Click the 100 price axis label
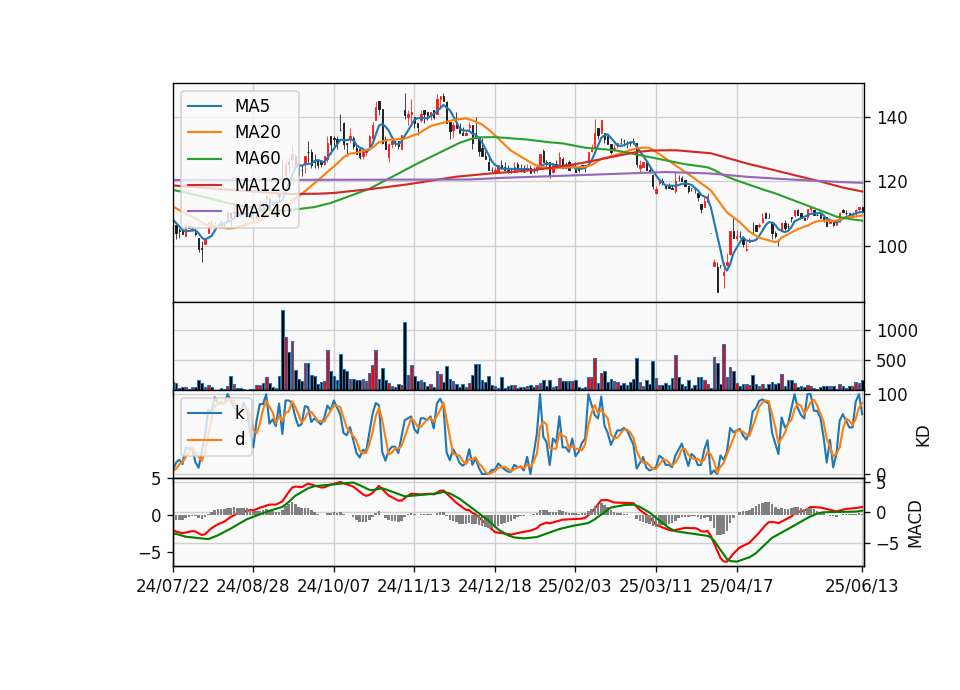This screenshot has height=690, width=960. (892, 247)
